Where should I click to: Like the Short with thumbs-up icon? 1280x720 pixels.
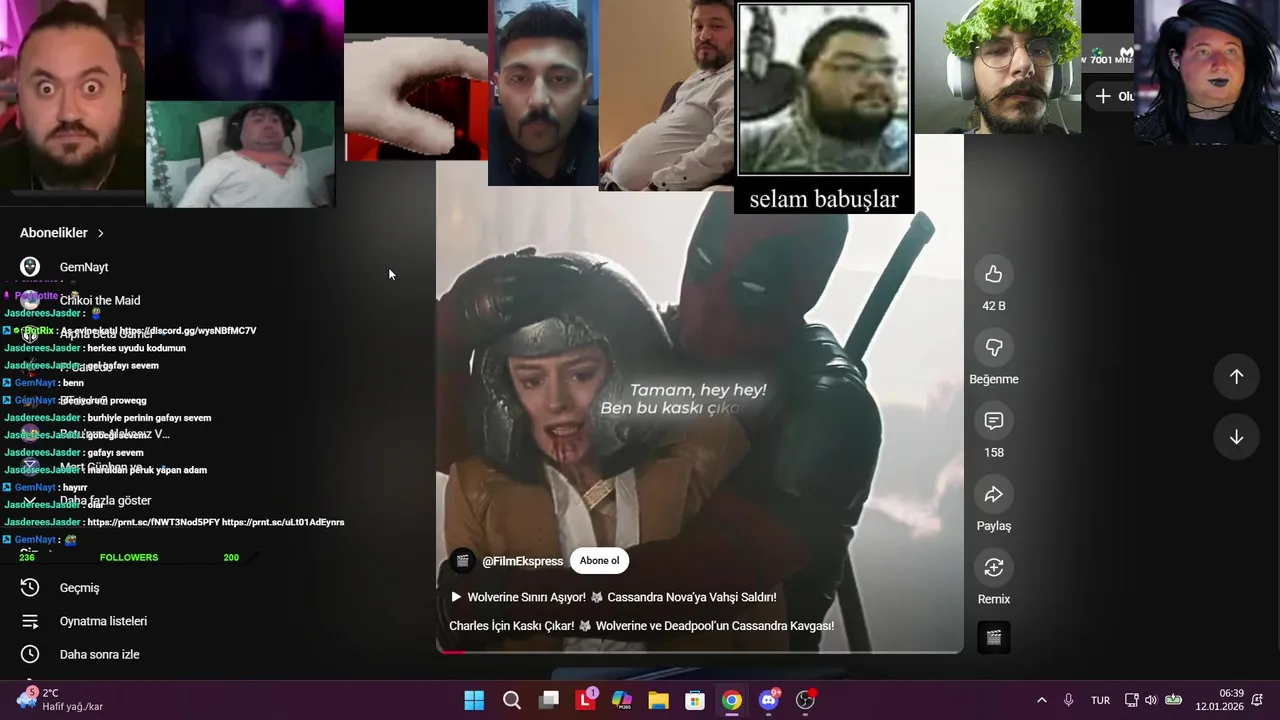(x=993, y=274)
